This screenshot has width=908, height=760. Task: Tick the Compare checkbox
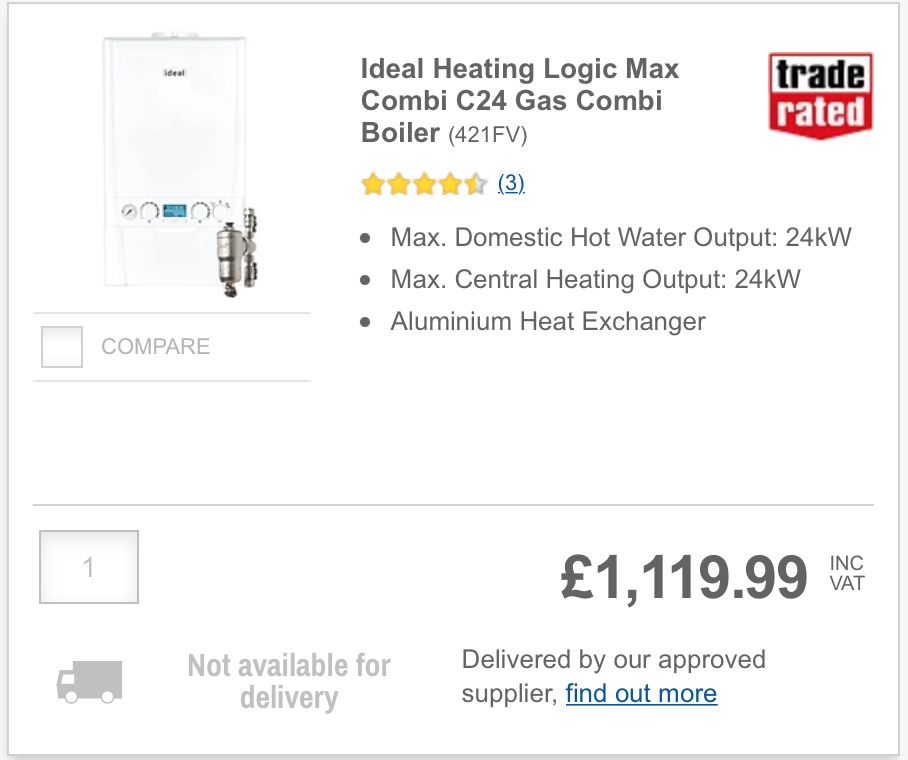[x=62, y=346]
